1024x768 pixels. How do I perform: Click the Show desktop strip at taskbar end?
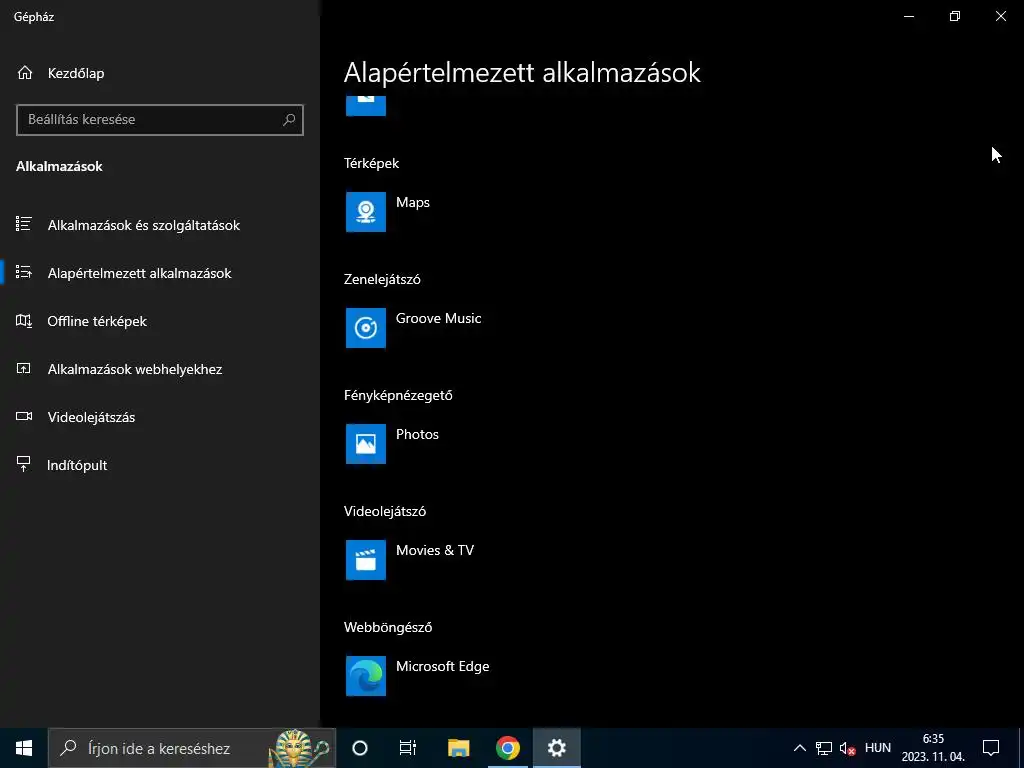coord(1021,748)
